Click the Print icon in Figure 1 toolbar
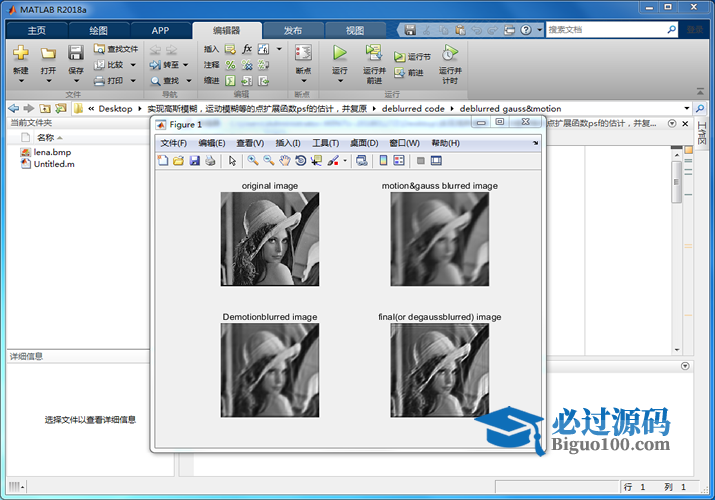 pyautogui.click(x=210, y=160)
